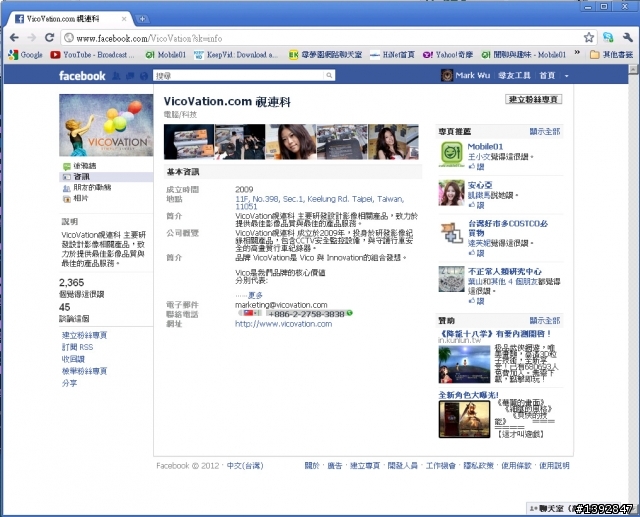Reload the page with the refresh icon
This screenshot has height=517, width=640.
click(x=49, y=38)
